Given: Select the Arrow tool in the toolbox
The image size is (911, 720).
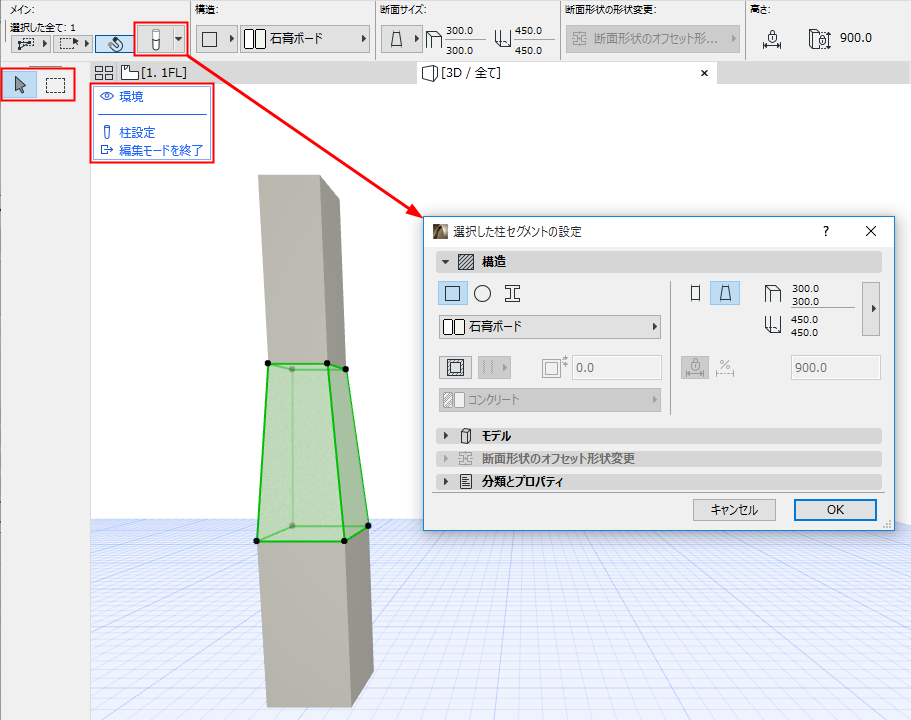Looking at the screenshot, I should pyautogui.click(x=20, y=85).
